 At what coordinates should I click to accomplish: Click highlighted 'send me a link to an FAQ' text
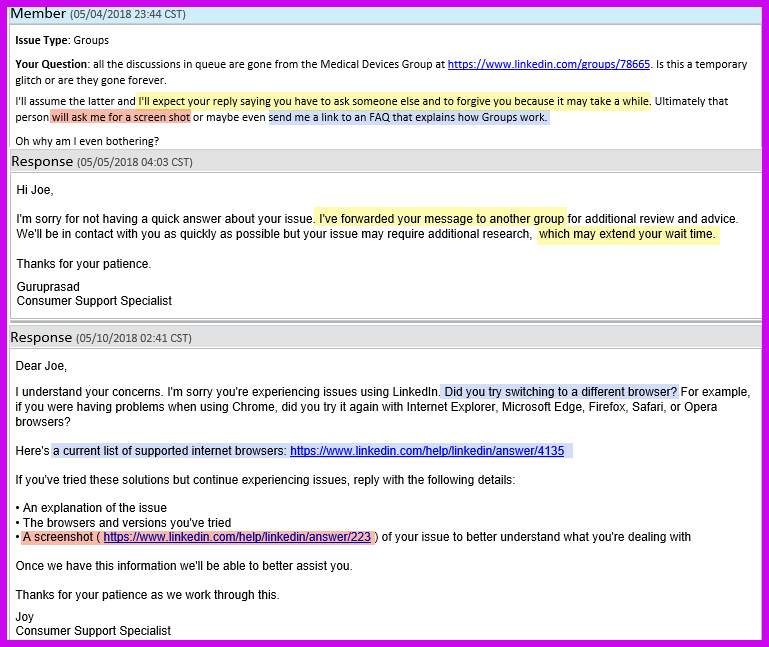click(409, 117)
